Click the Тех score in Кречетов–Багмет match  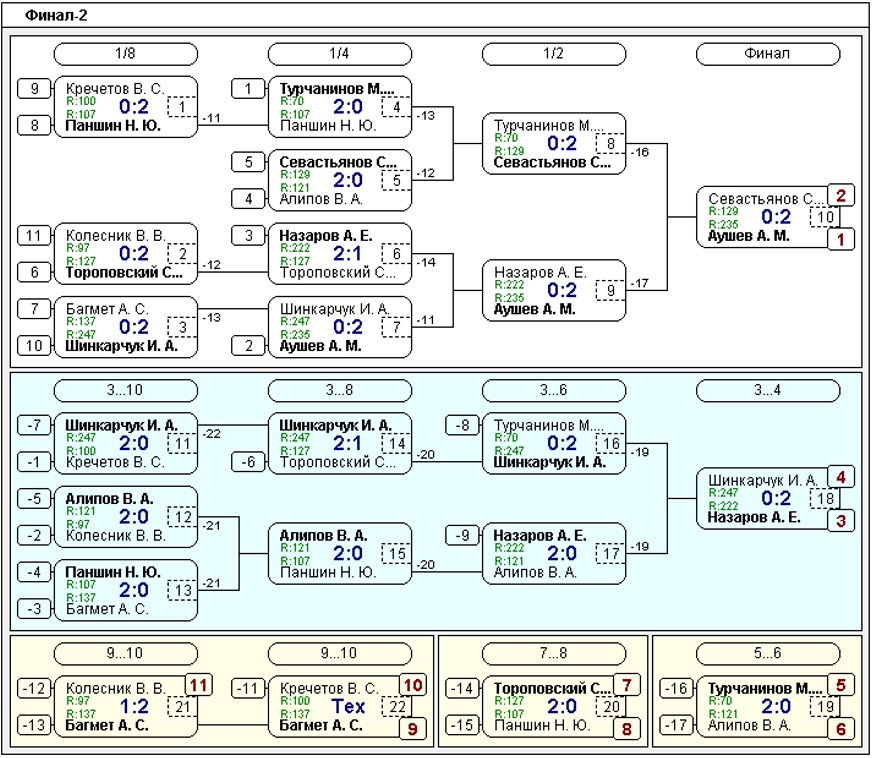[348, 706]
